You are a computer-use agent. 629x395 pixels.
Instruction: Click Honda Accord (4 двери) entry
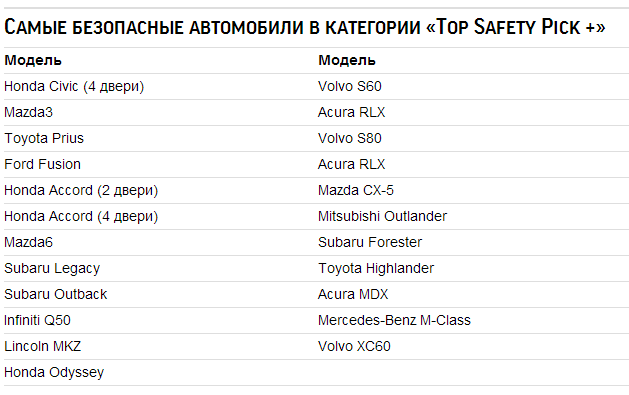point(81,217)
